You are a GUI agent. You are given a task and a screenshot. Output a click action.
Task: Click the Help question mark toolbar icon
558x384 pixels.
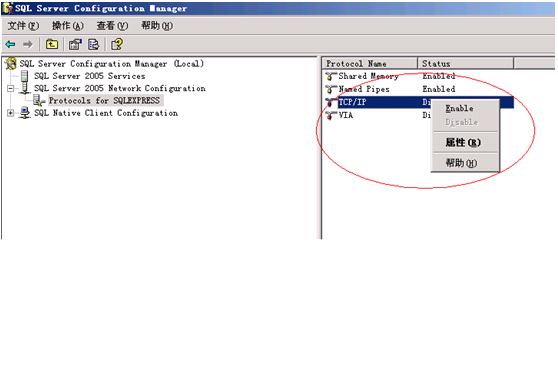click(x=117, y=44)
